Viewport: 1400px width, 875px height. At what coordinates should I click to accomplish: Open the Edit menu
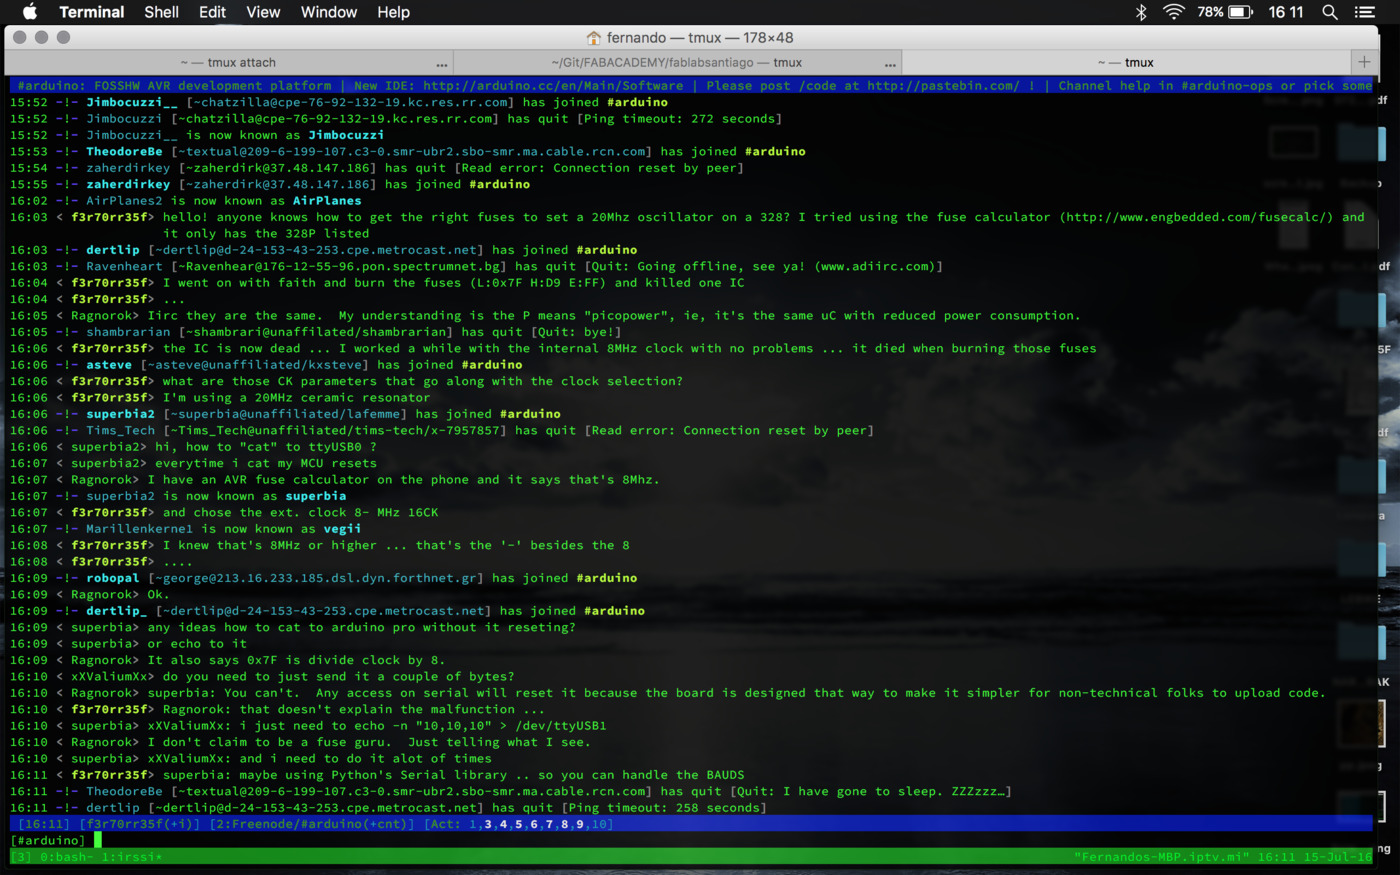(x=212, y=12)
